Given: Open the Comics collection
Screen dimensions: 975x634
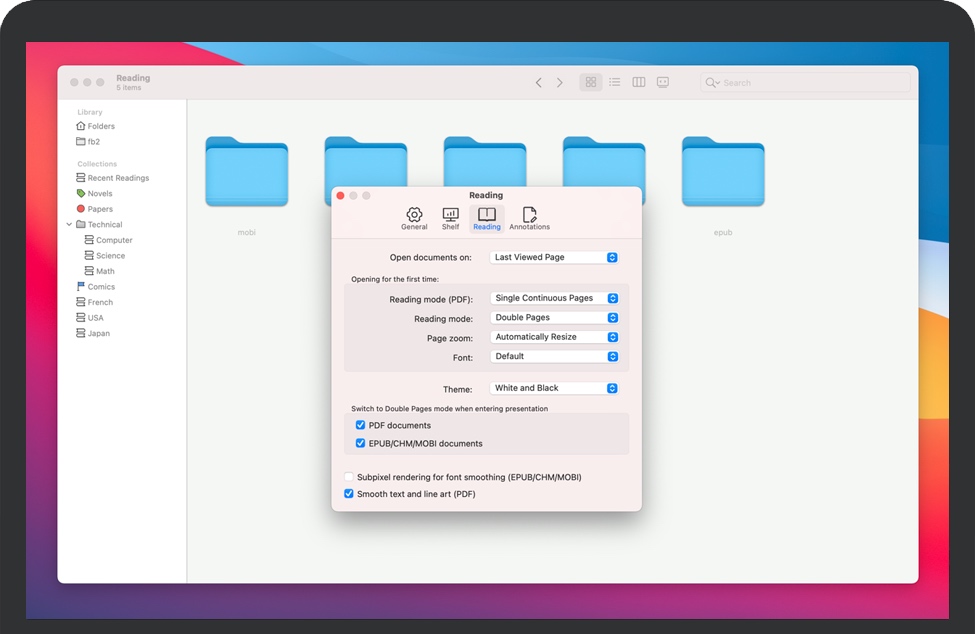Looking at the screenshot, I should [101, 287].
